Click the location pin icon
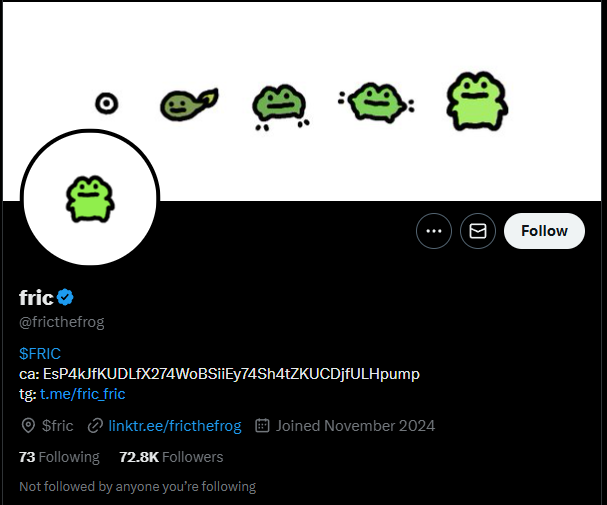The image size is (607, 505). 28,426
